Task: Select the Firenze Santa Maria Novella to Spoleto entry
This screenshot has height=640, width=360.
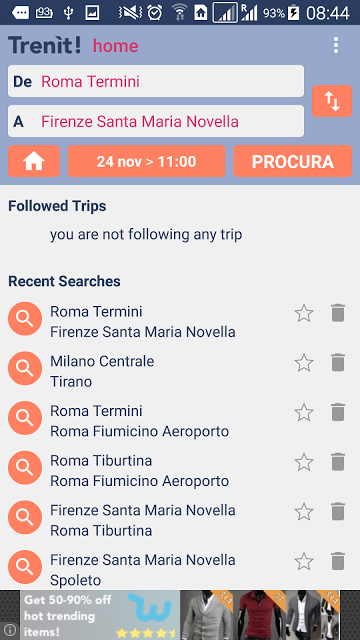Action: coord(142,570)
